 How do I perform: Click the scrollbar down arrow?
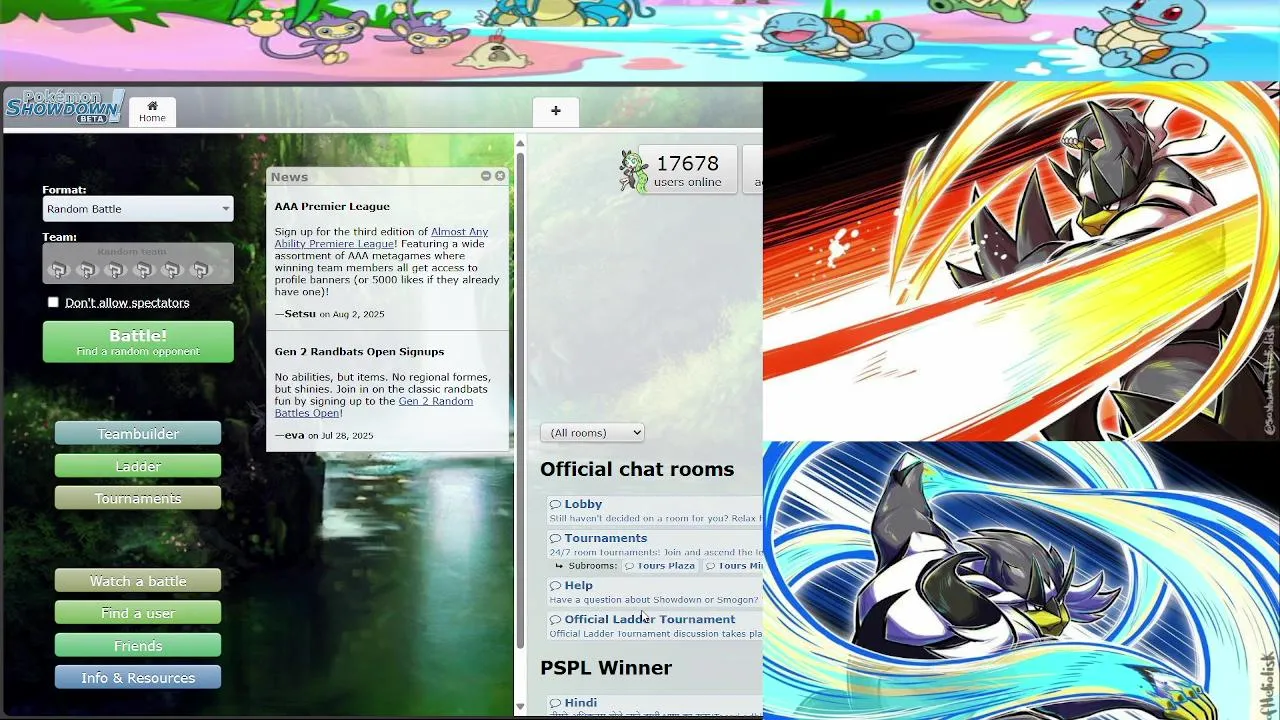coord(520,707)
